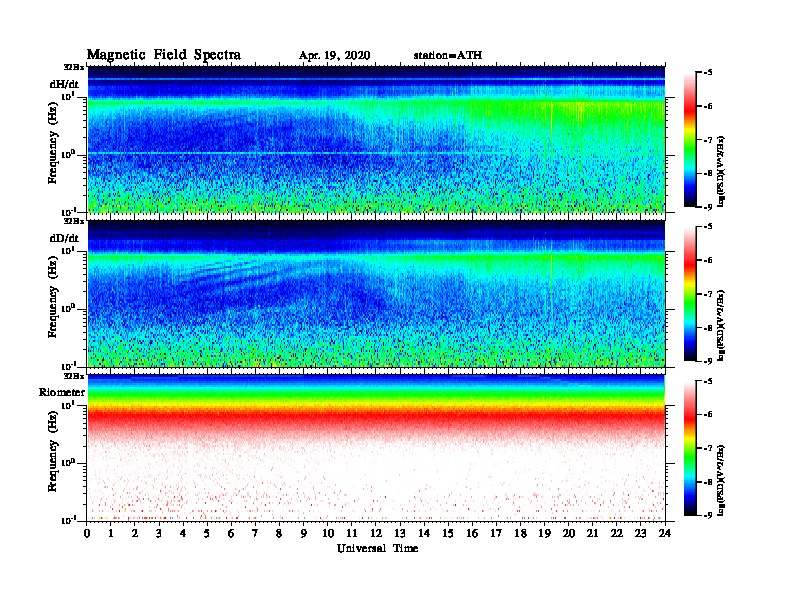This screenshot has height=612, width=792.
Task: Click the "Magnetic Field Spectra" title
Action: coord(164,55)
